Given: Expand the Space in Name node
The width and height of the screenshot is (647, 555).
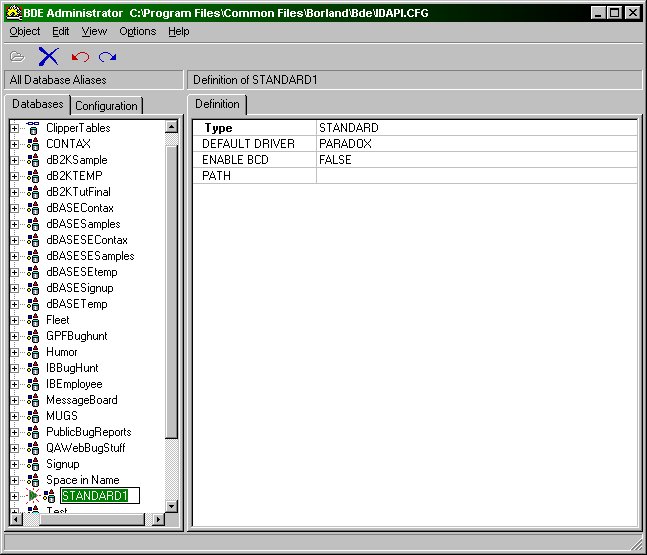Looking at the screenshot, I should 14,481.
